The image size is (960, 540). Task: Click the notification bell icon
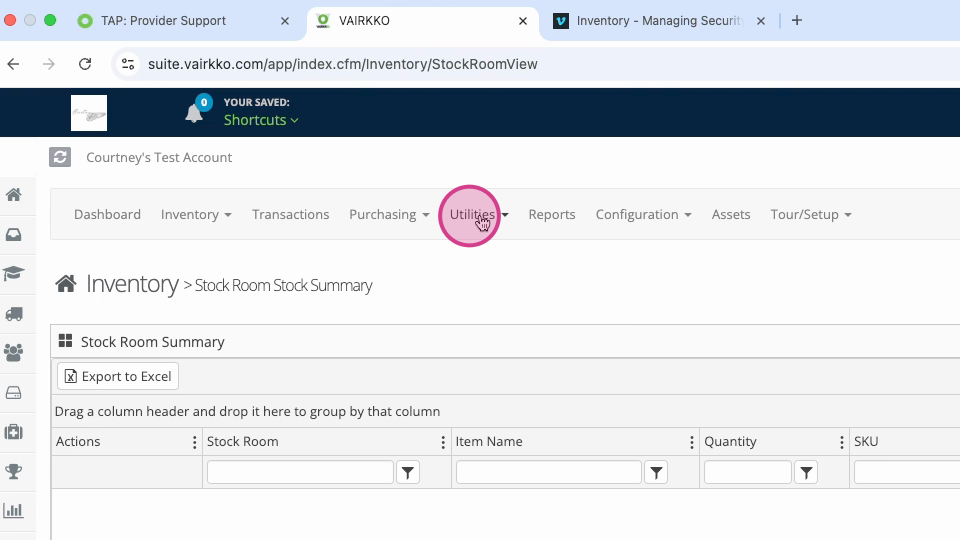pos(194,113)
